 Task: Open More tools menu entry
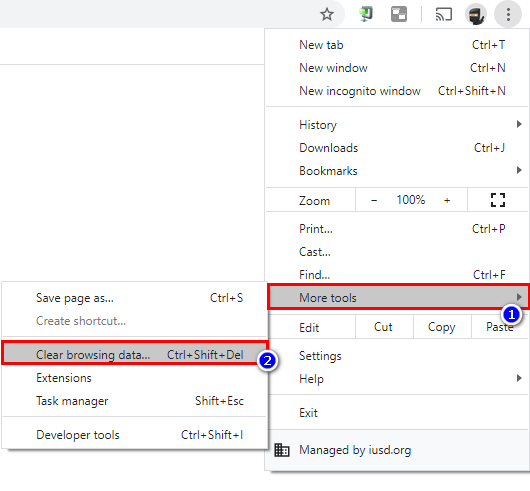point(398,297)
